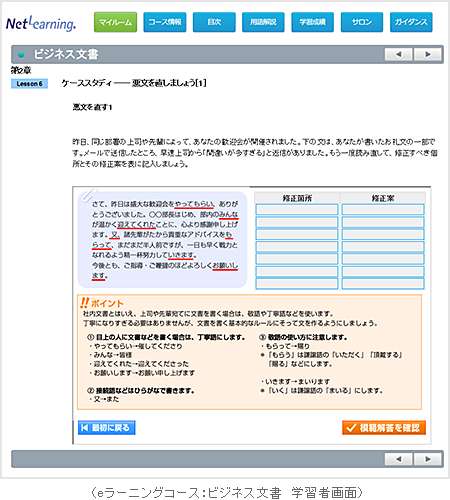Viewport: 450px width, 500px height.
Task: Focus the fourth 修正案 input field
Action: click(383, 247)
